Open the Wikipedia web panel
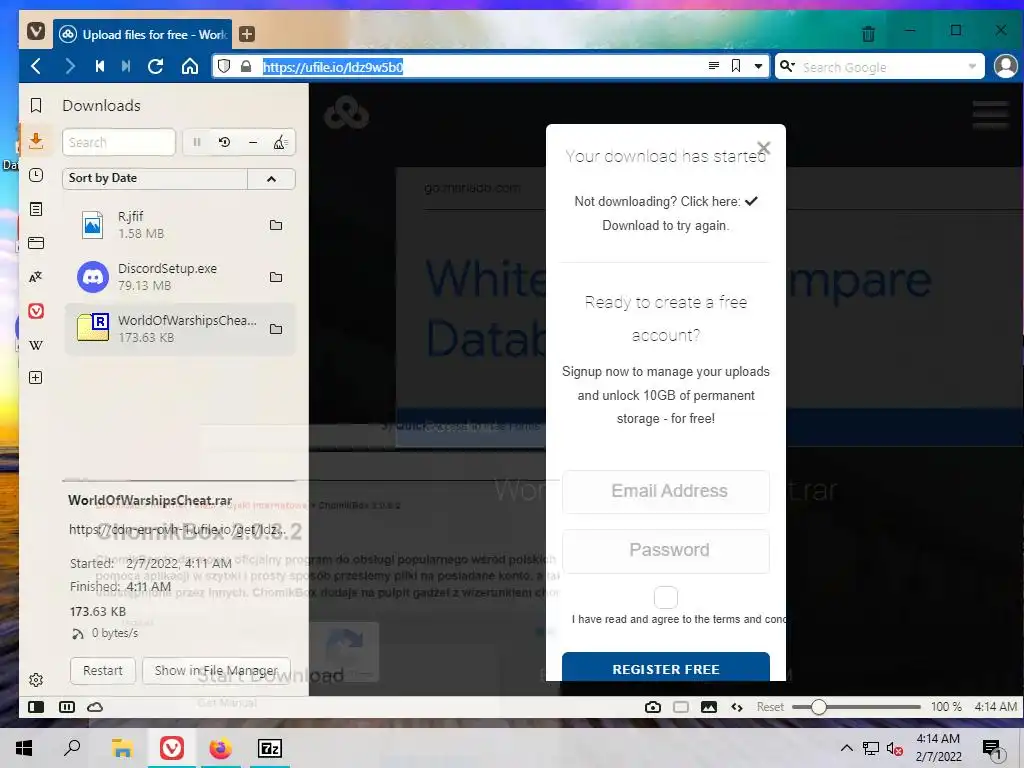 36,345
